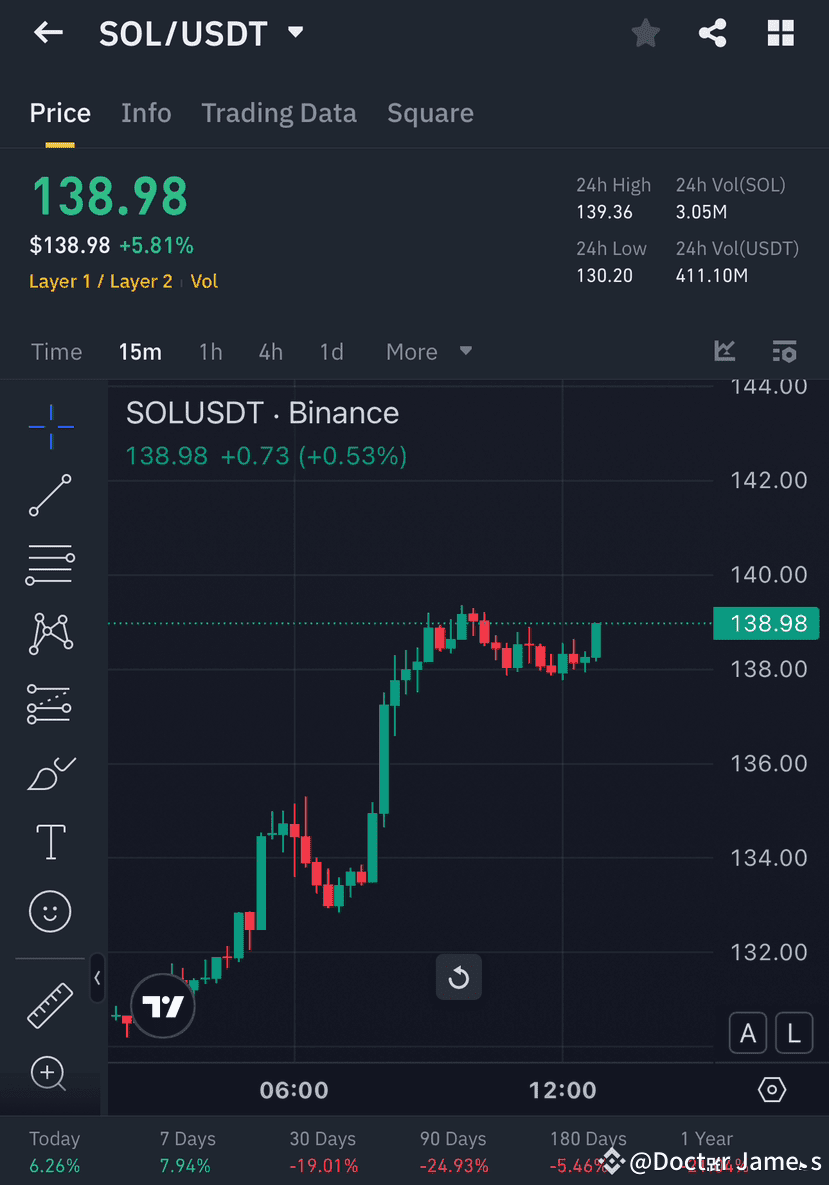
Task: Share the SOL/USDT chart
Action: pyautogui.click(x=712, y=33)
